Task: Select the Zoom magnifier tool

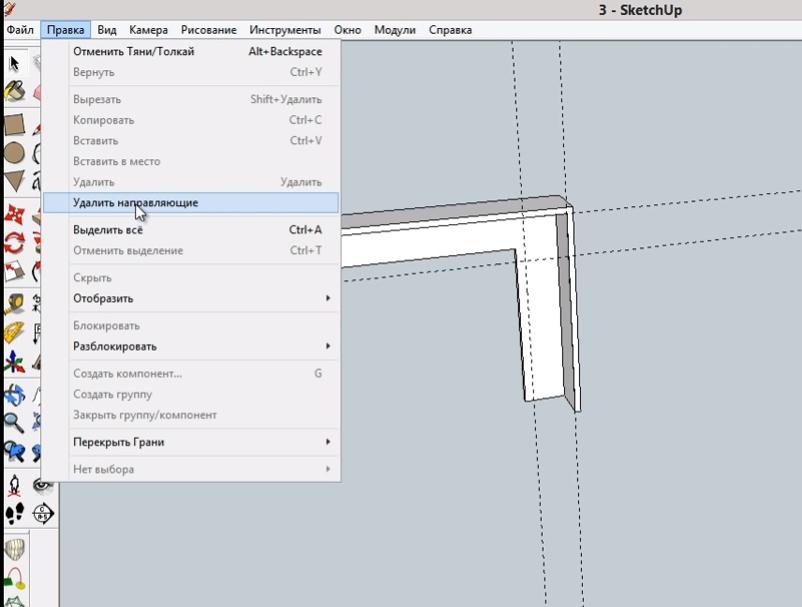Action: [x=14, y=422]
